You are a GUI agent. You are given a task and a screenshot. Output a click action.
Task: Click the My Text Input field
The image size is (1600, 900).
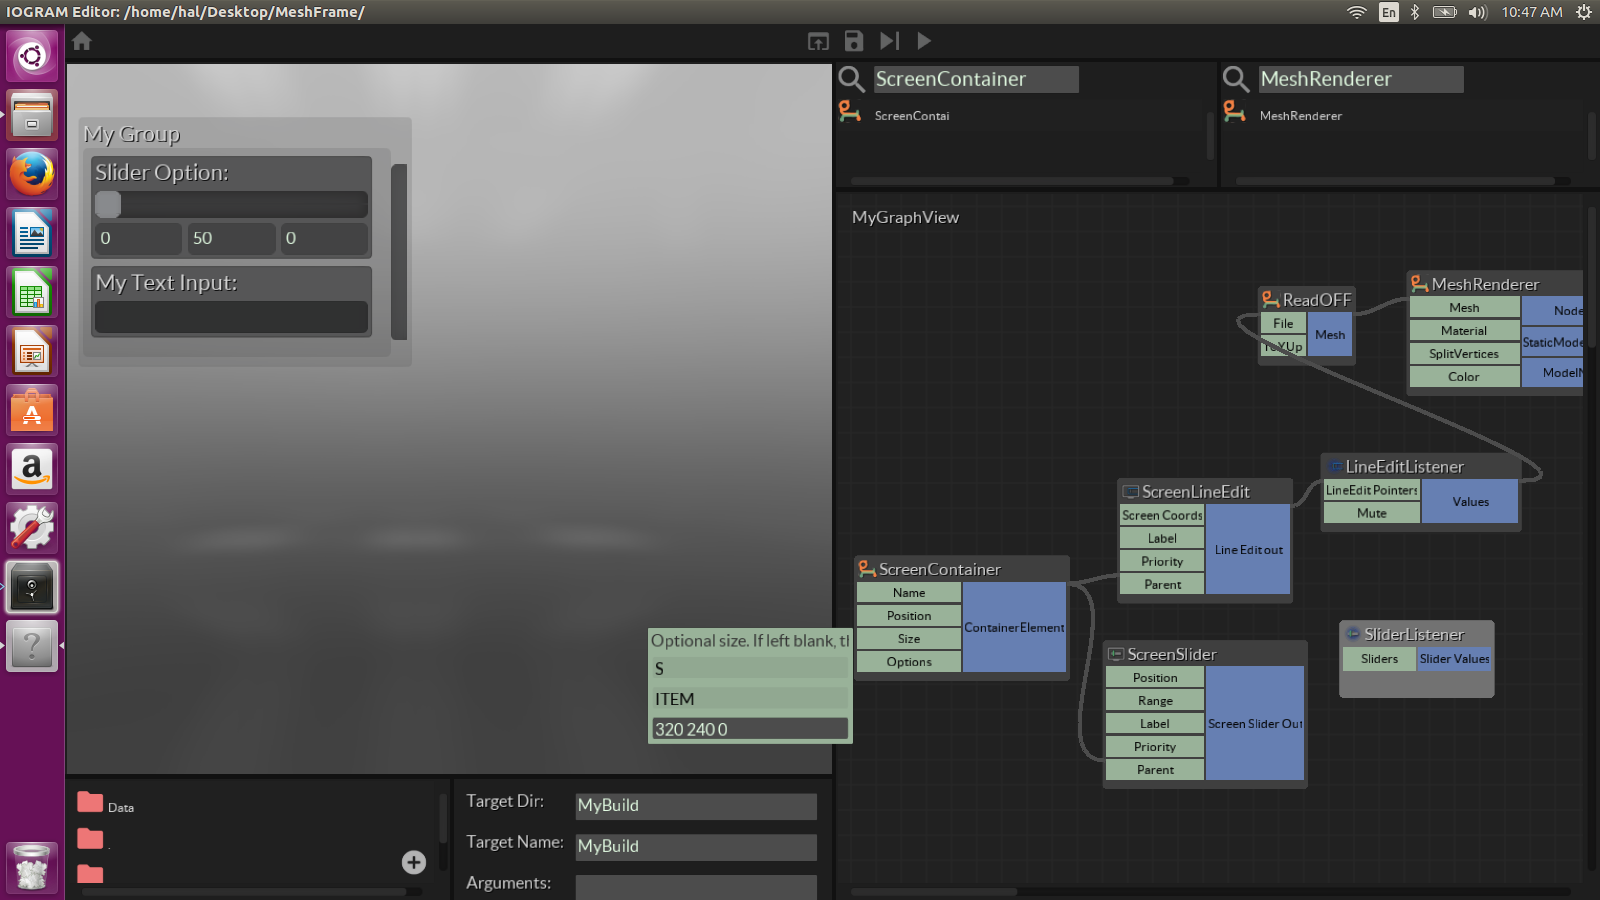(x=231, y=317)
